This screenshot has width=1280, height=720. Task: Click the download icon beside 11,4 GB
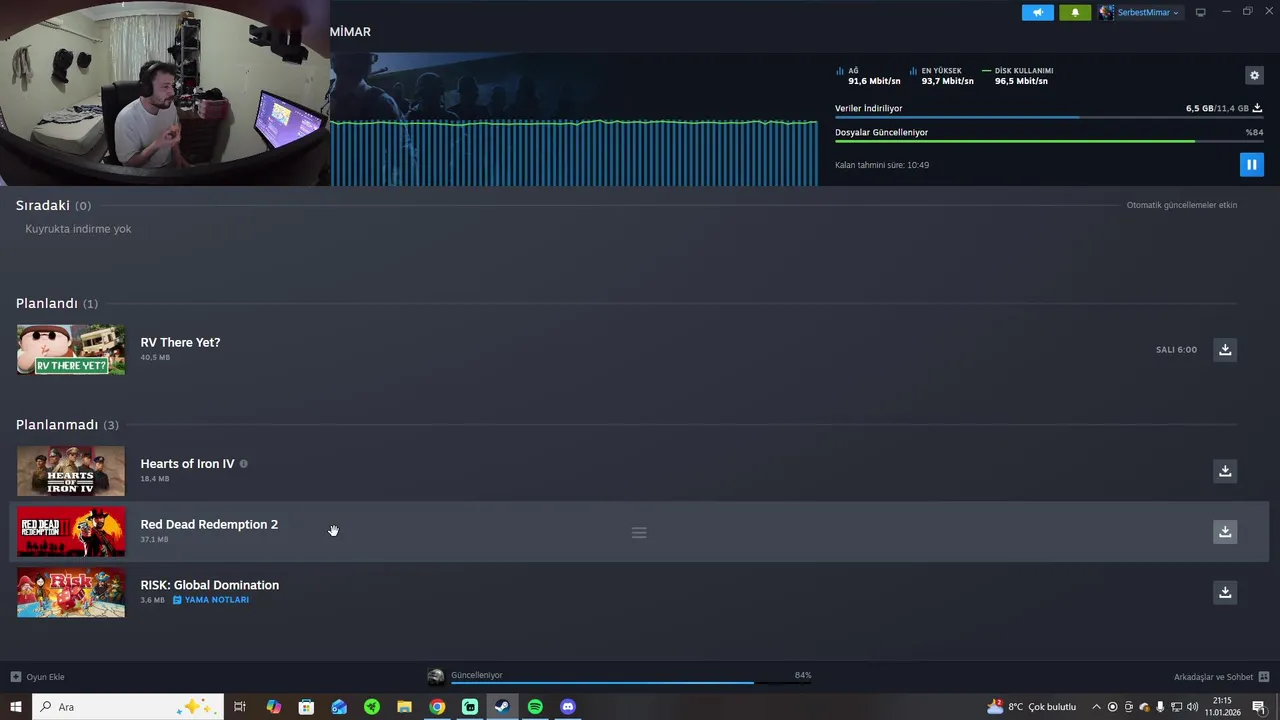pos(1257,108)
